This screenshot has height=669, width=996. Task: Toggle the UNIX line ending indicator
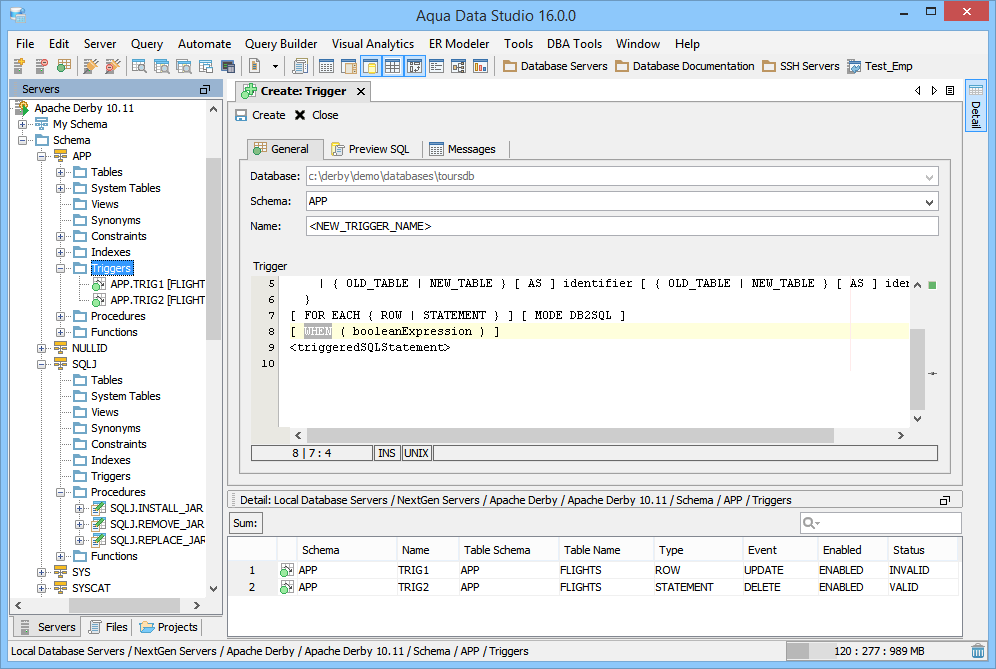(x=416, y=453)
